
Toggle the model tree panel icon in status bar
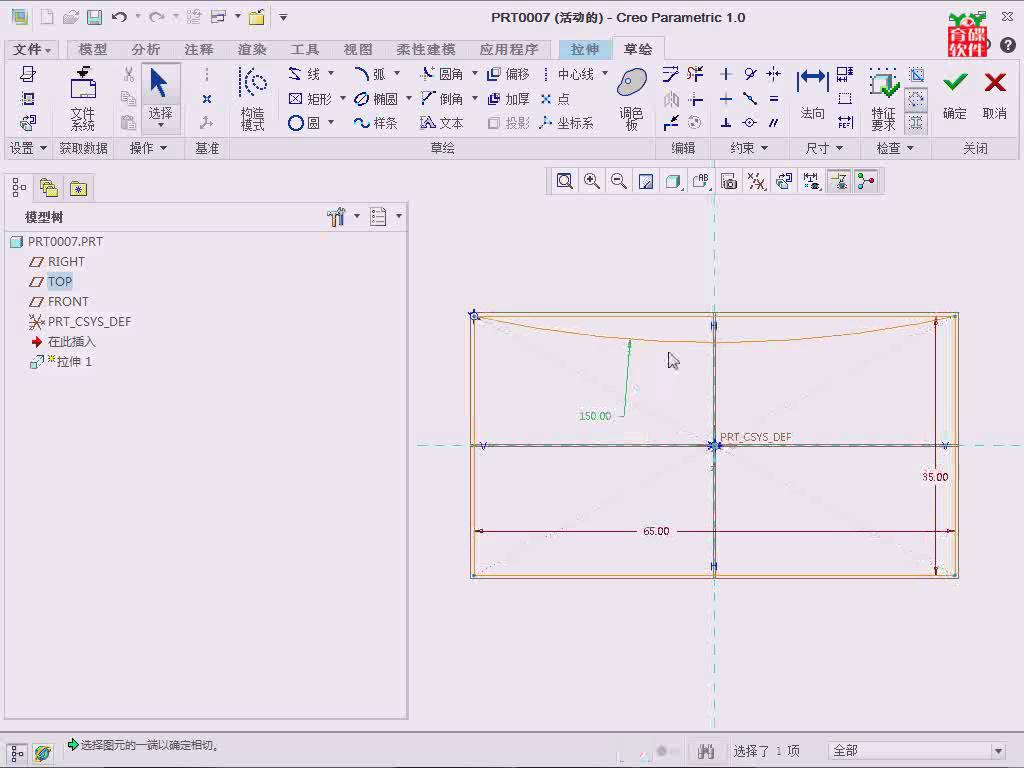(x=17, y=753)
